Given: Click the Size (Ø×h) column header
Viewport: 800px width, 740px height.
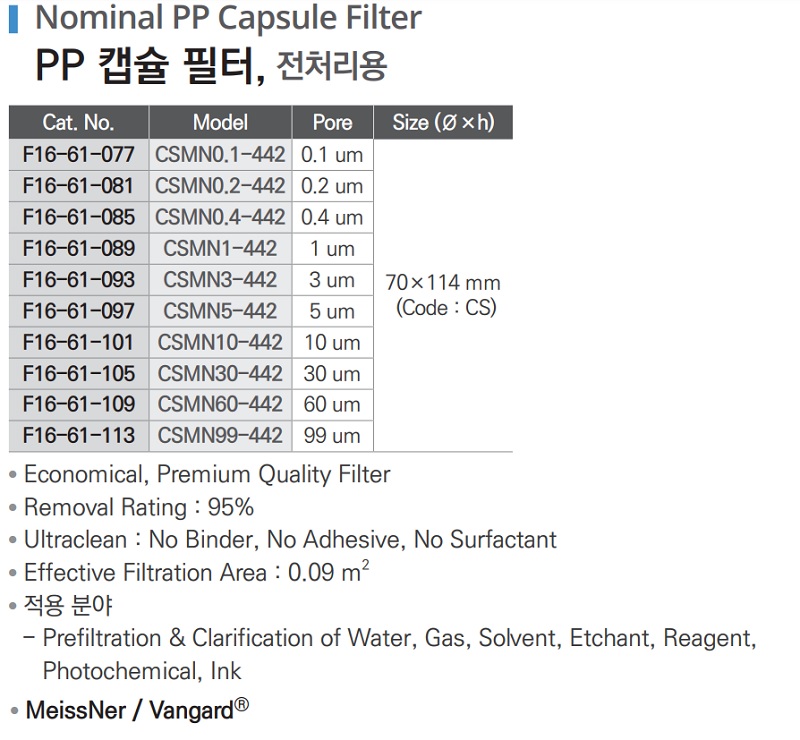Looking at the screenshot, I should (x=443, y=123).
